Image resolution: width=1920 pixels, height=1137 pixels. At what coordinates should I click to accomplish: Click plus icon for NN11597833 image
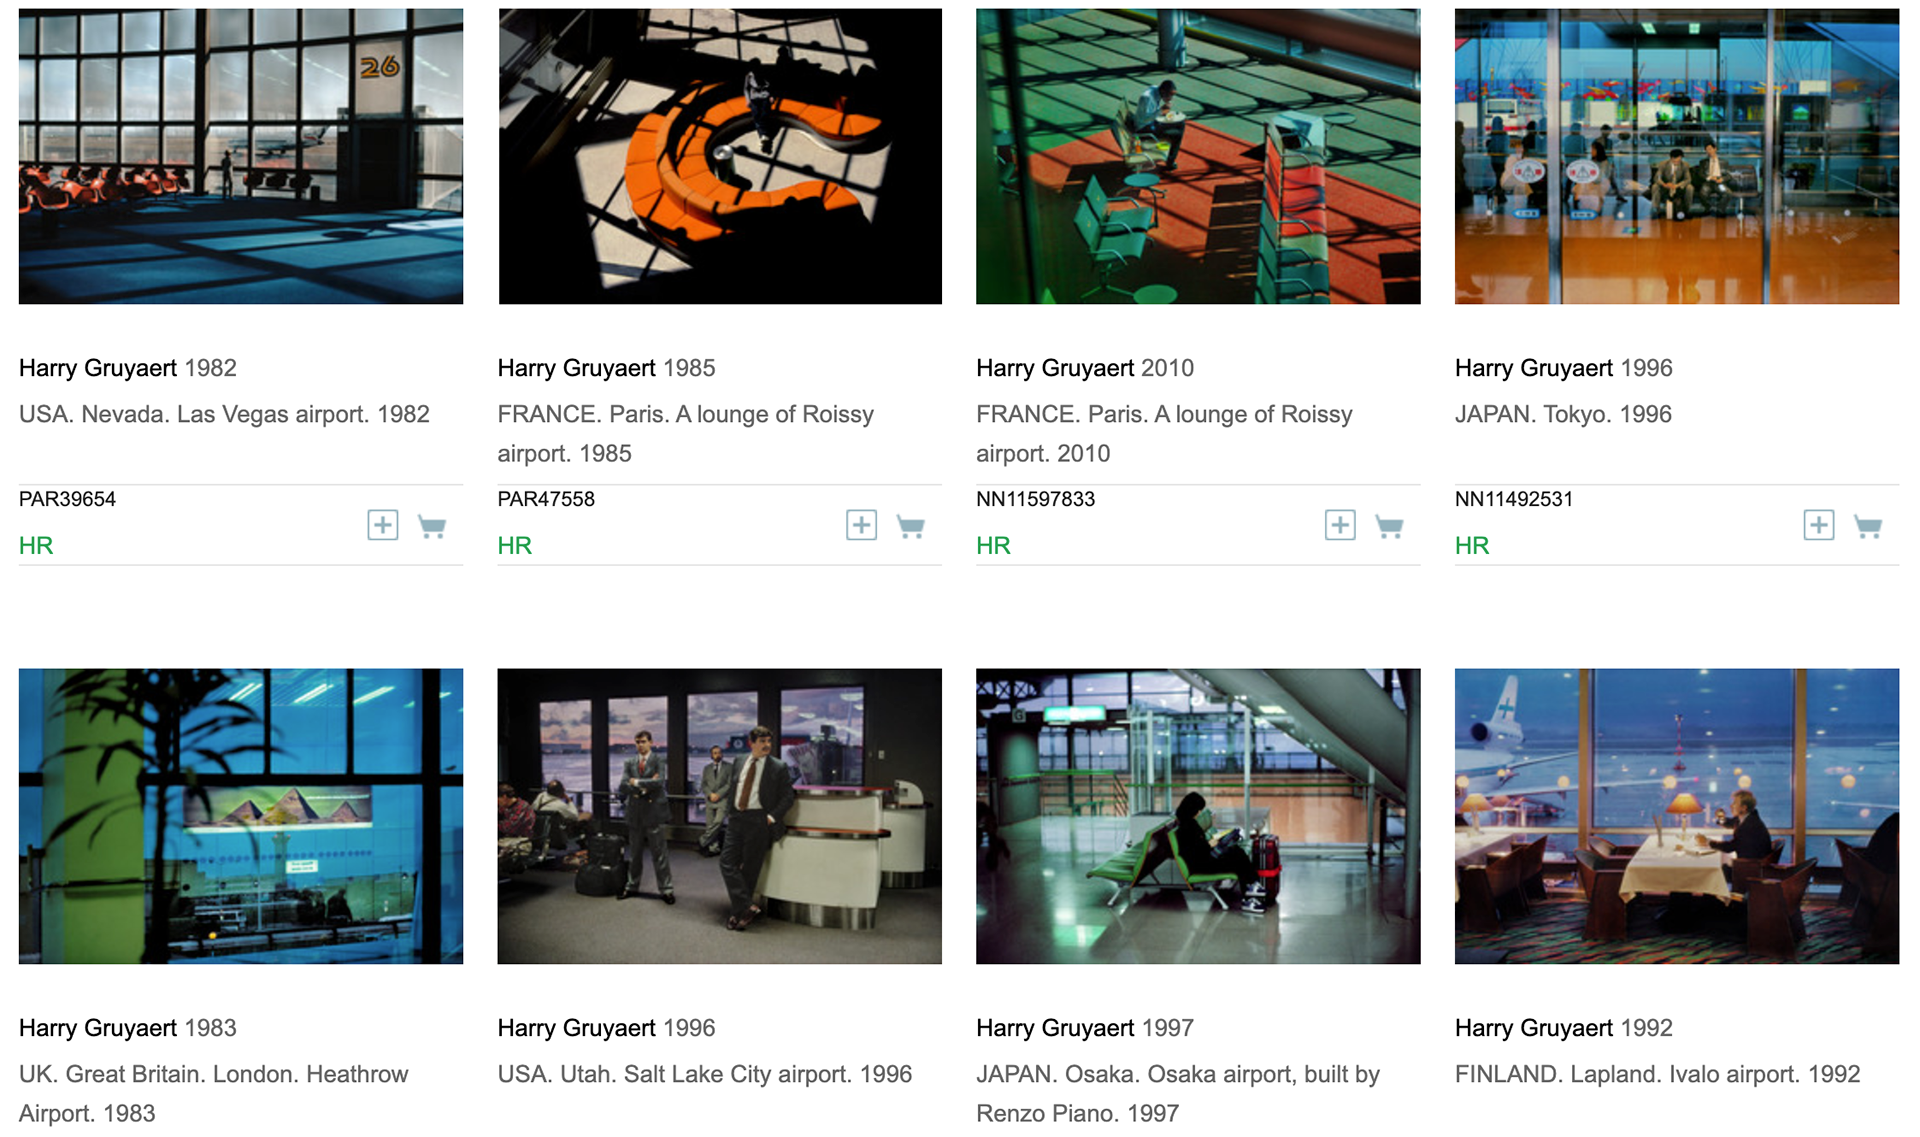click(x=1340, y=525)
